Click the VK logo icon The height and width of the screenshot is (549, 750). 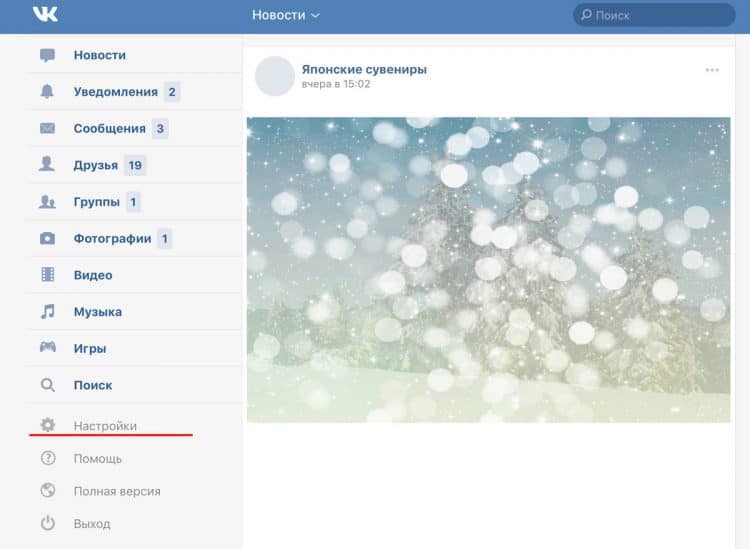click(45, 14)
